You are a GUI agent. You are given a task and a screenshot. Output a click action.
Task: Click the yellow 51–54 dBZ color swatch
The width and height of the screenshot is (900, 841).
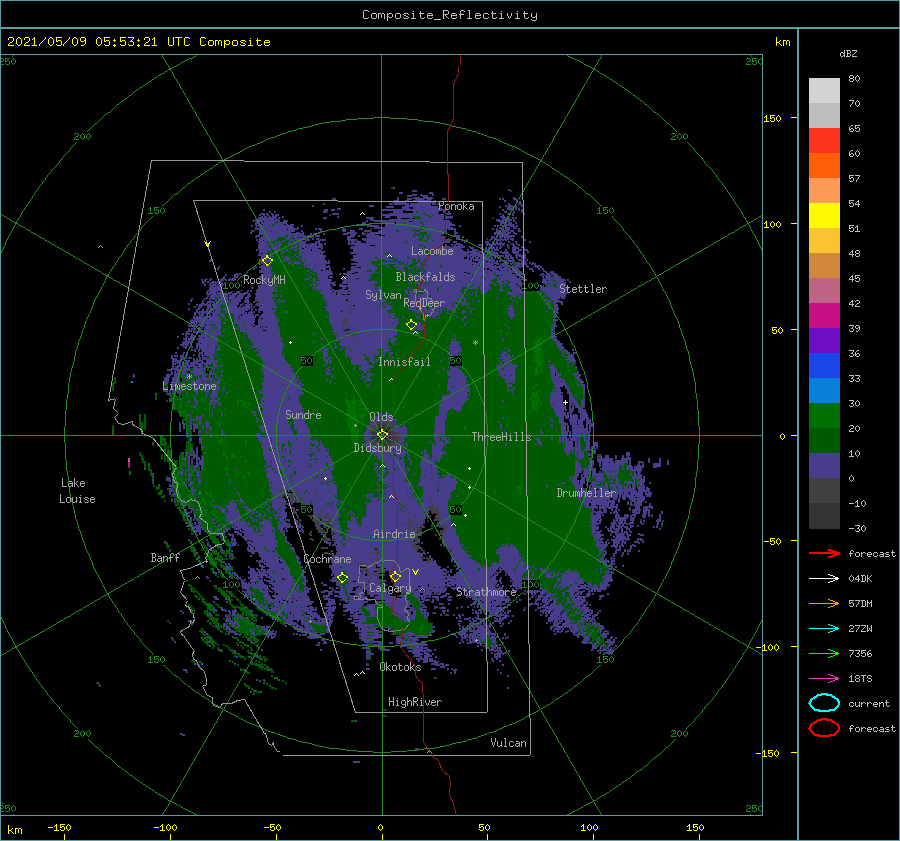tap(824, 216)
